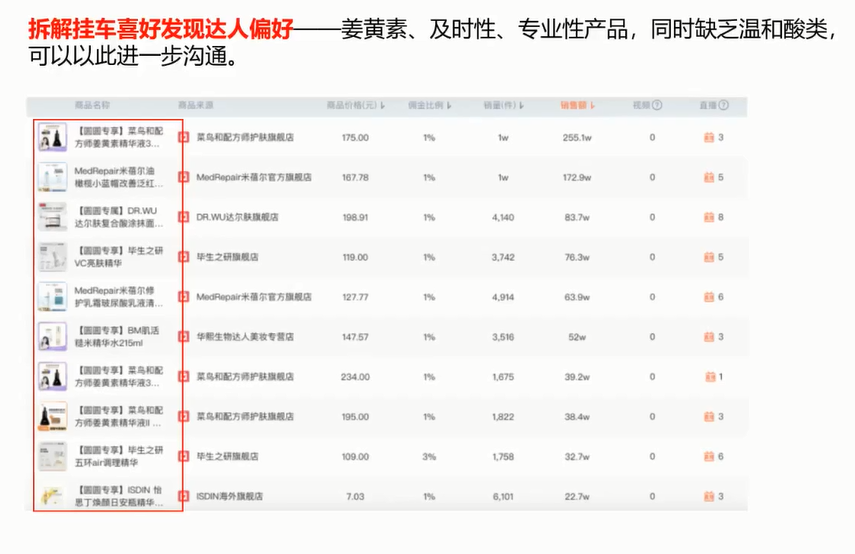
Task: Open 菜鸟和配方师护肤旗舰店 link in 175.00 row
Action: point(245,137)
